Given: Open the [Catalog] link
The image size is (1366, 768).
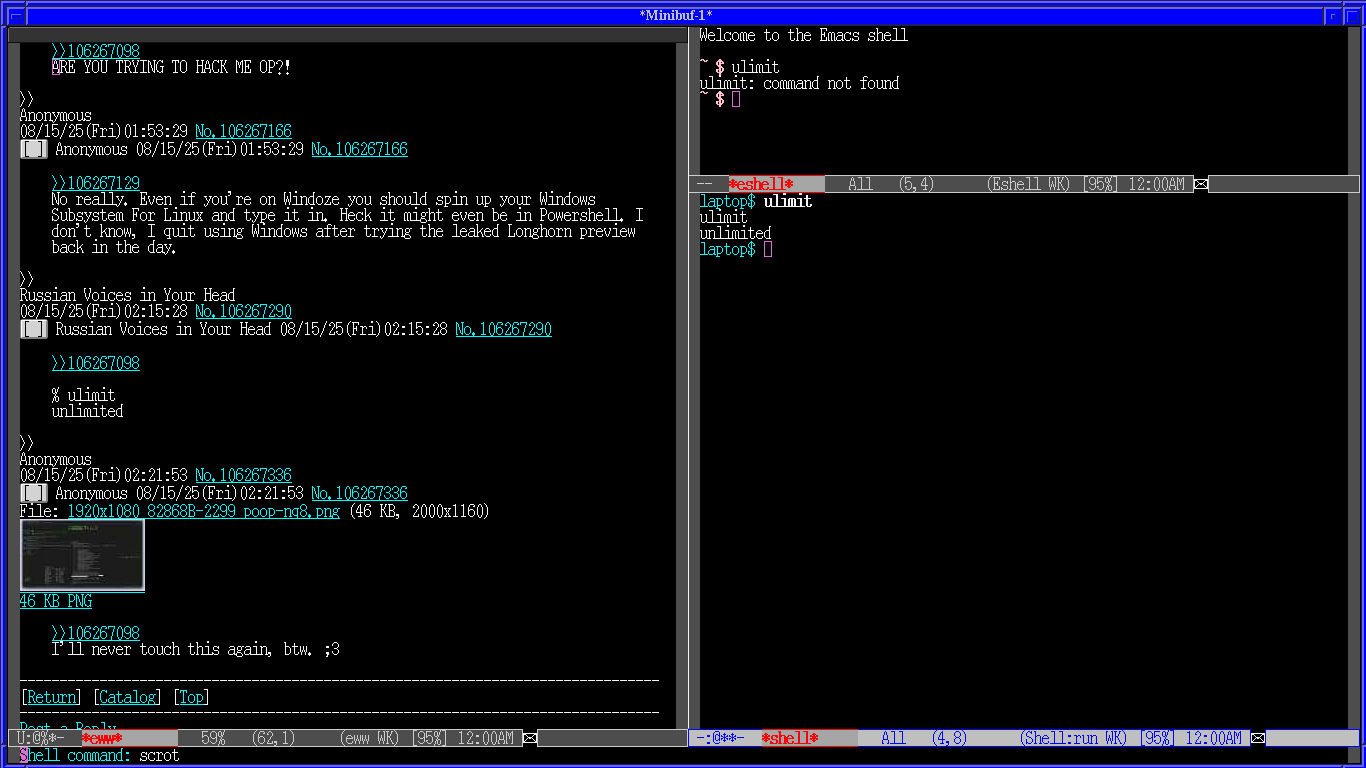Looking at the screenshot, I should point(128,698).
